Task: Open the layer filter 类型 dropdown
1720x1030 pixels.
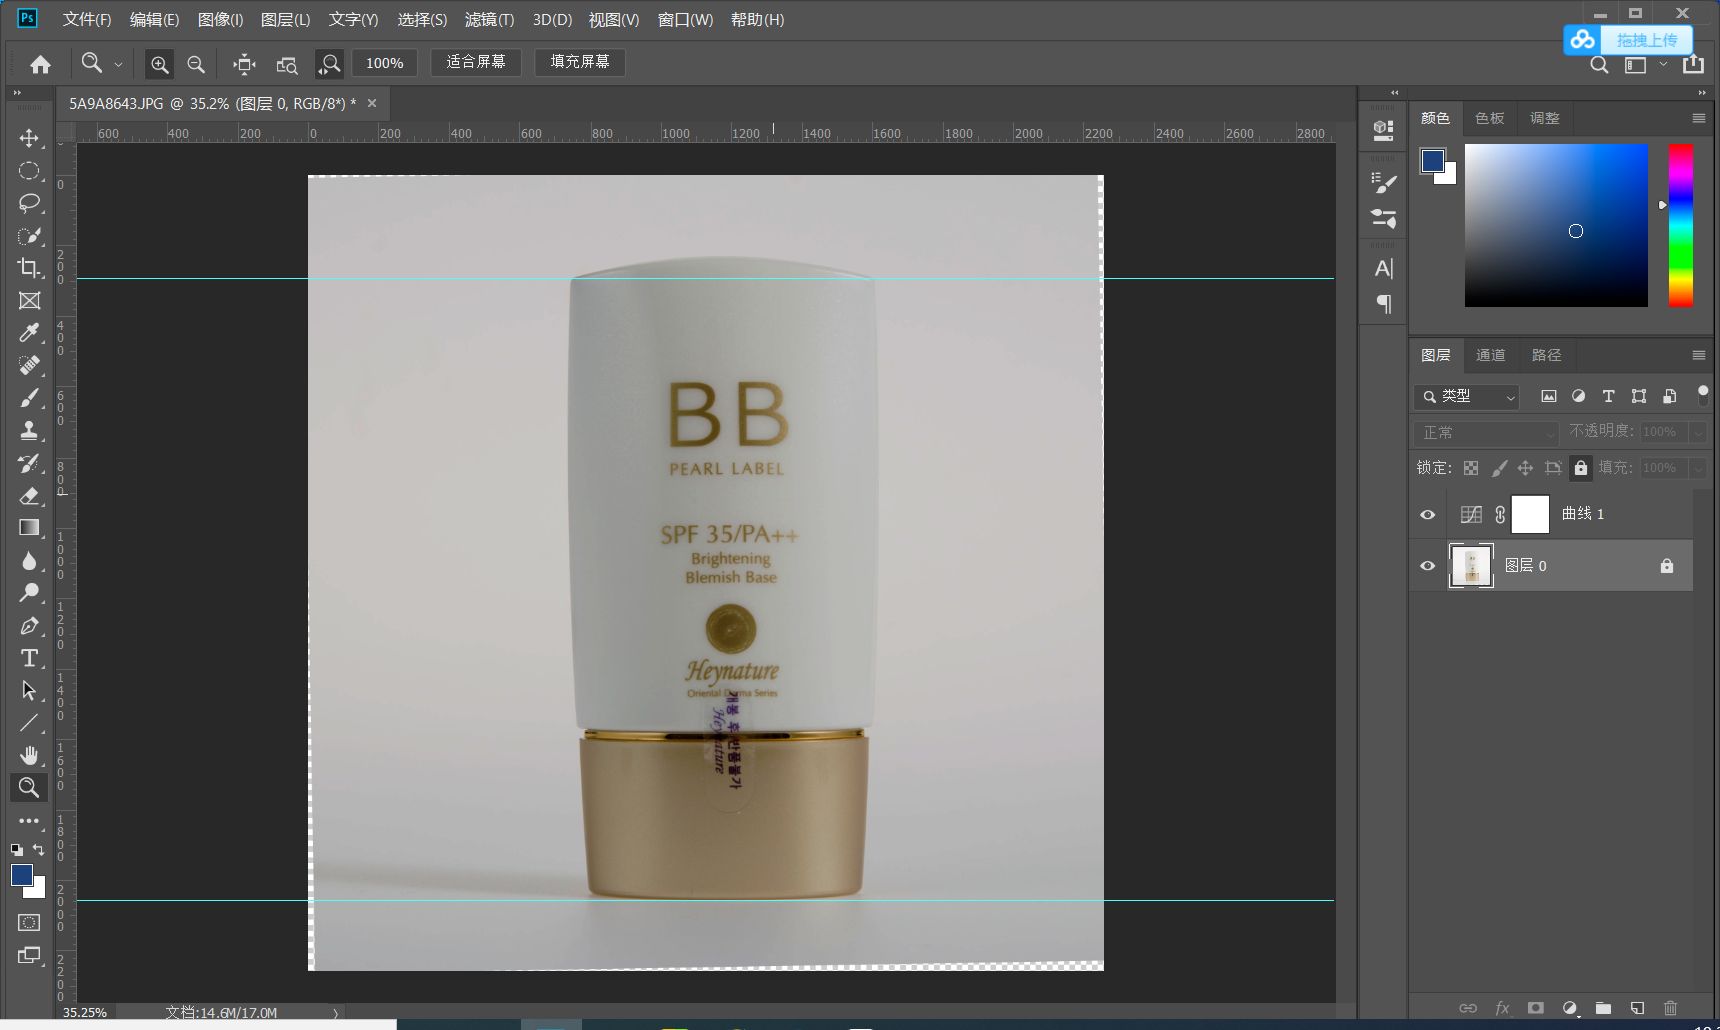Action: pos(1467,397)
